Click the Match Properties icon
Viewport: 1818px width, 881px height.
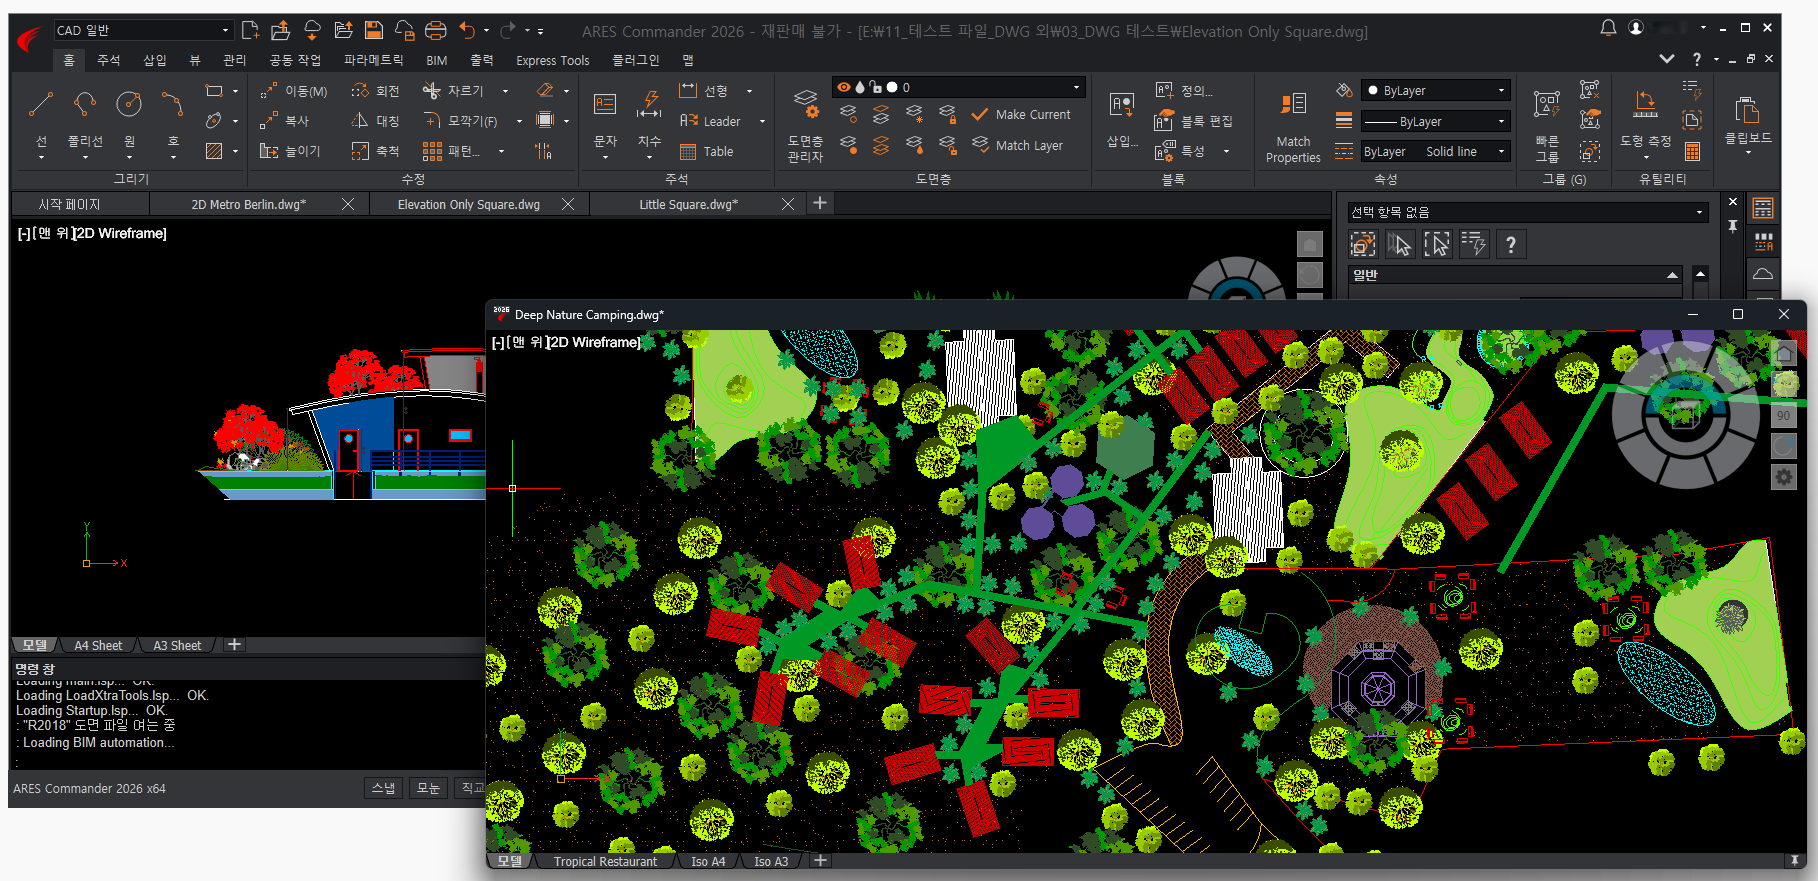1293,105
